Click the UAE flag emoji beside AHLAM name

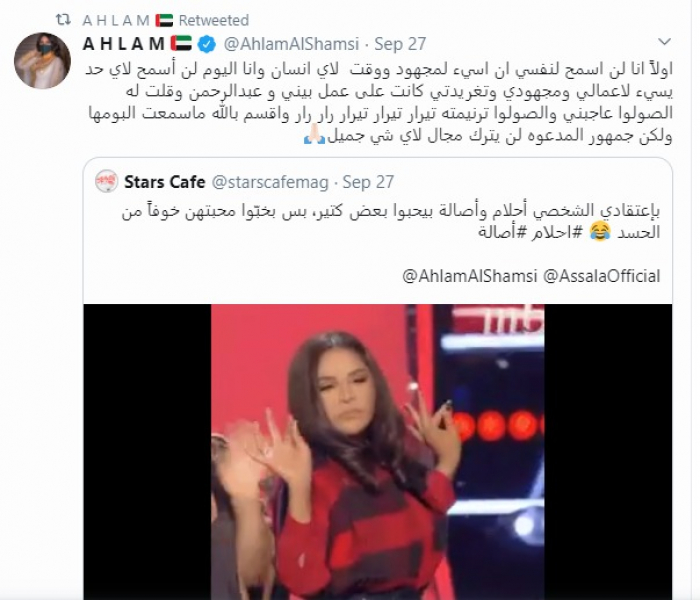[x=181, y=44]
